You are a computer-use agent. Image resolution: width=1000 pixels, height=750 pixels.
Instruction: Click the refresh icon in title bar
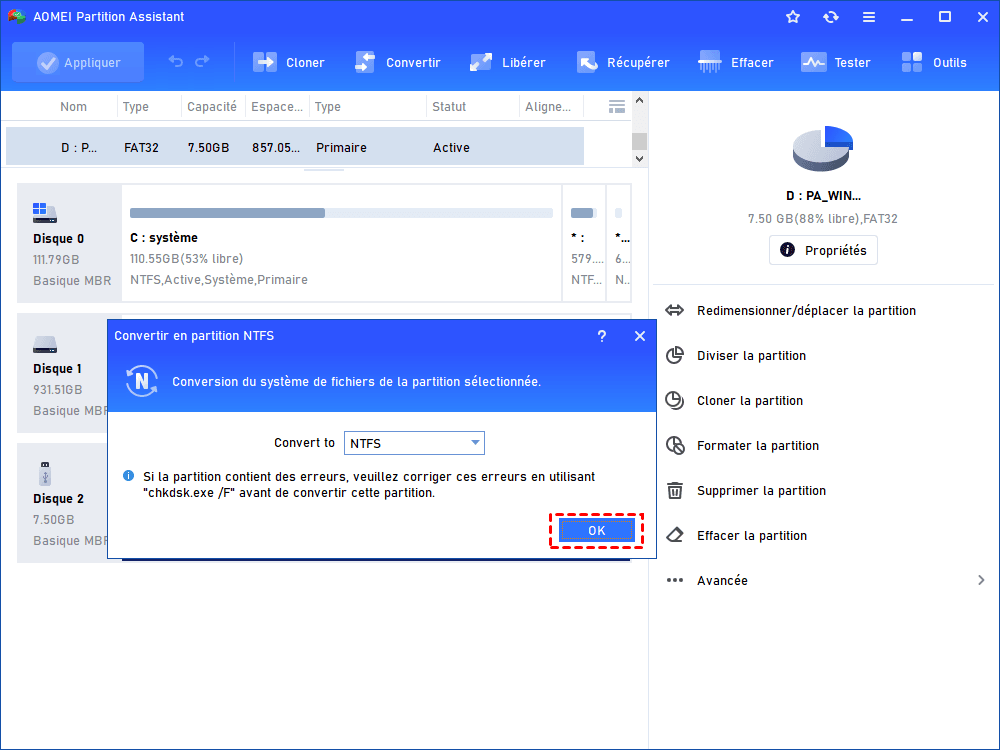click(x=830, y=17)
